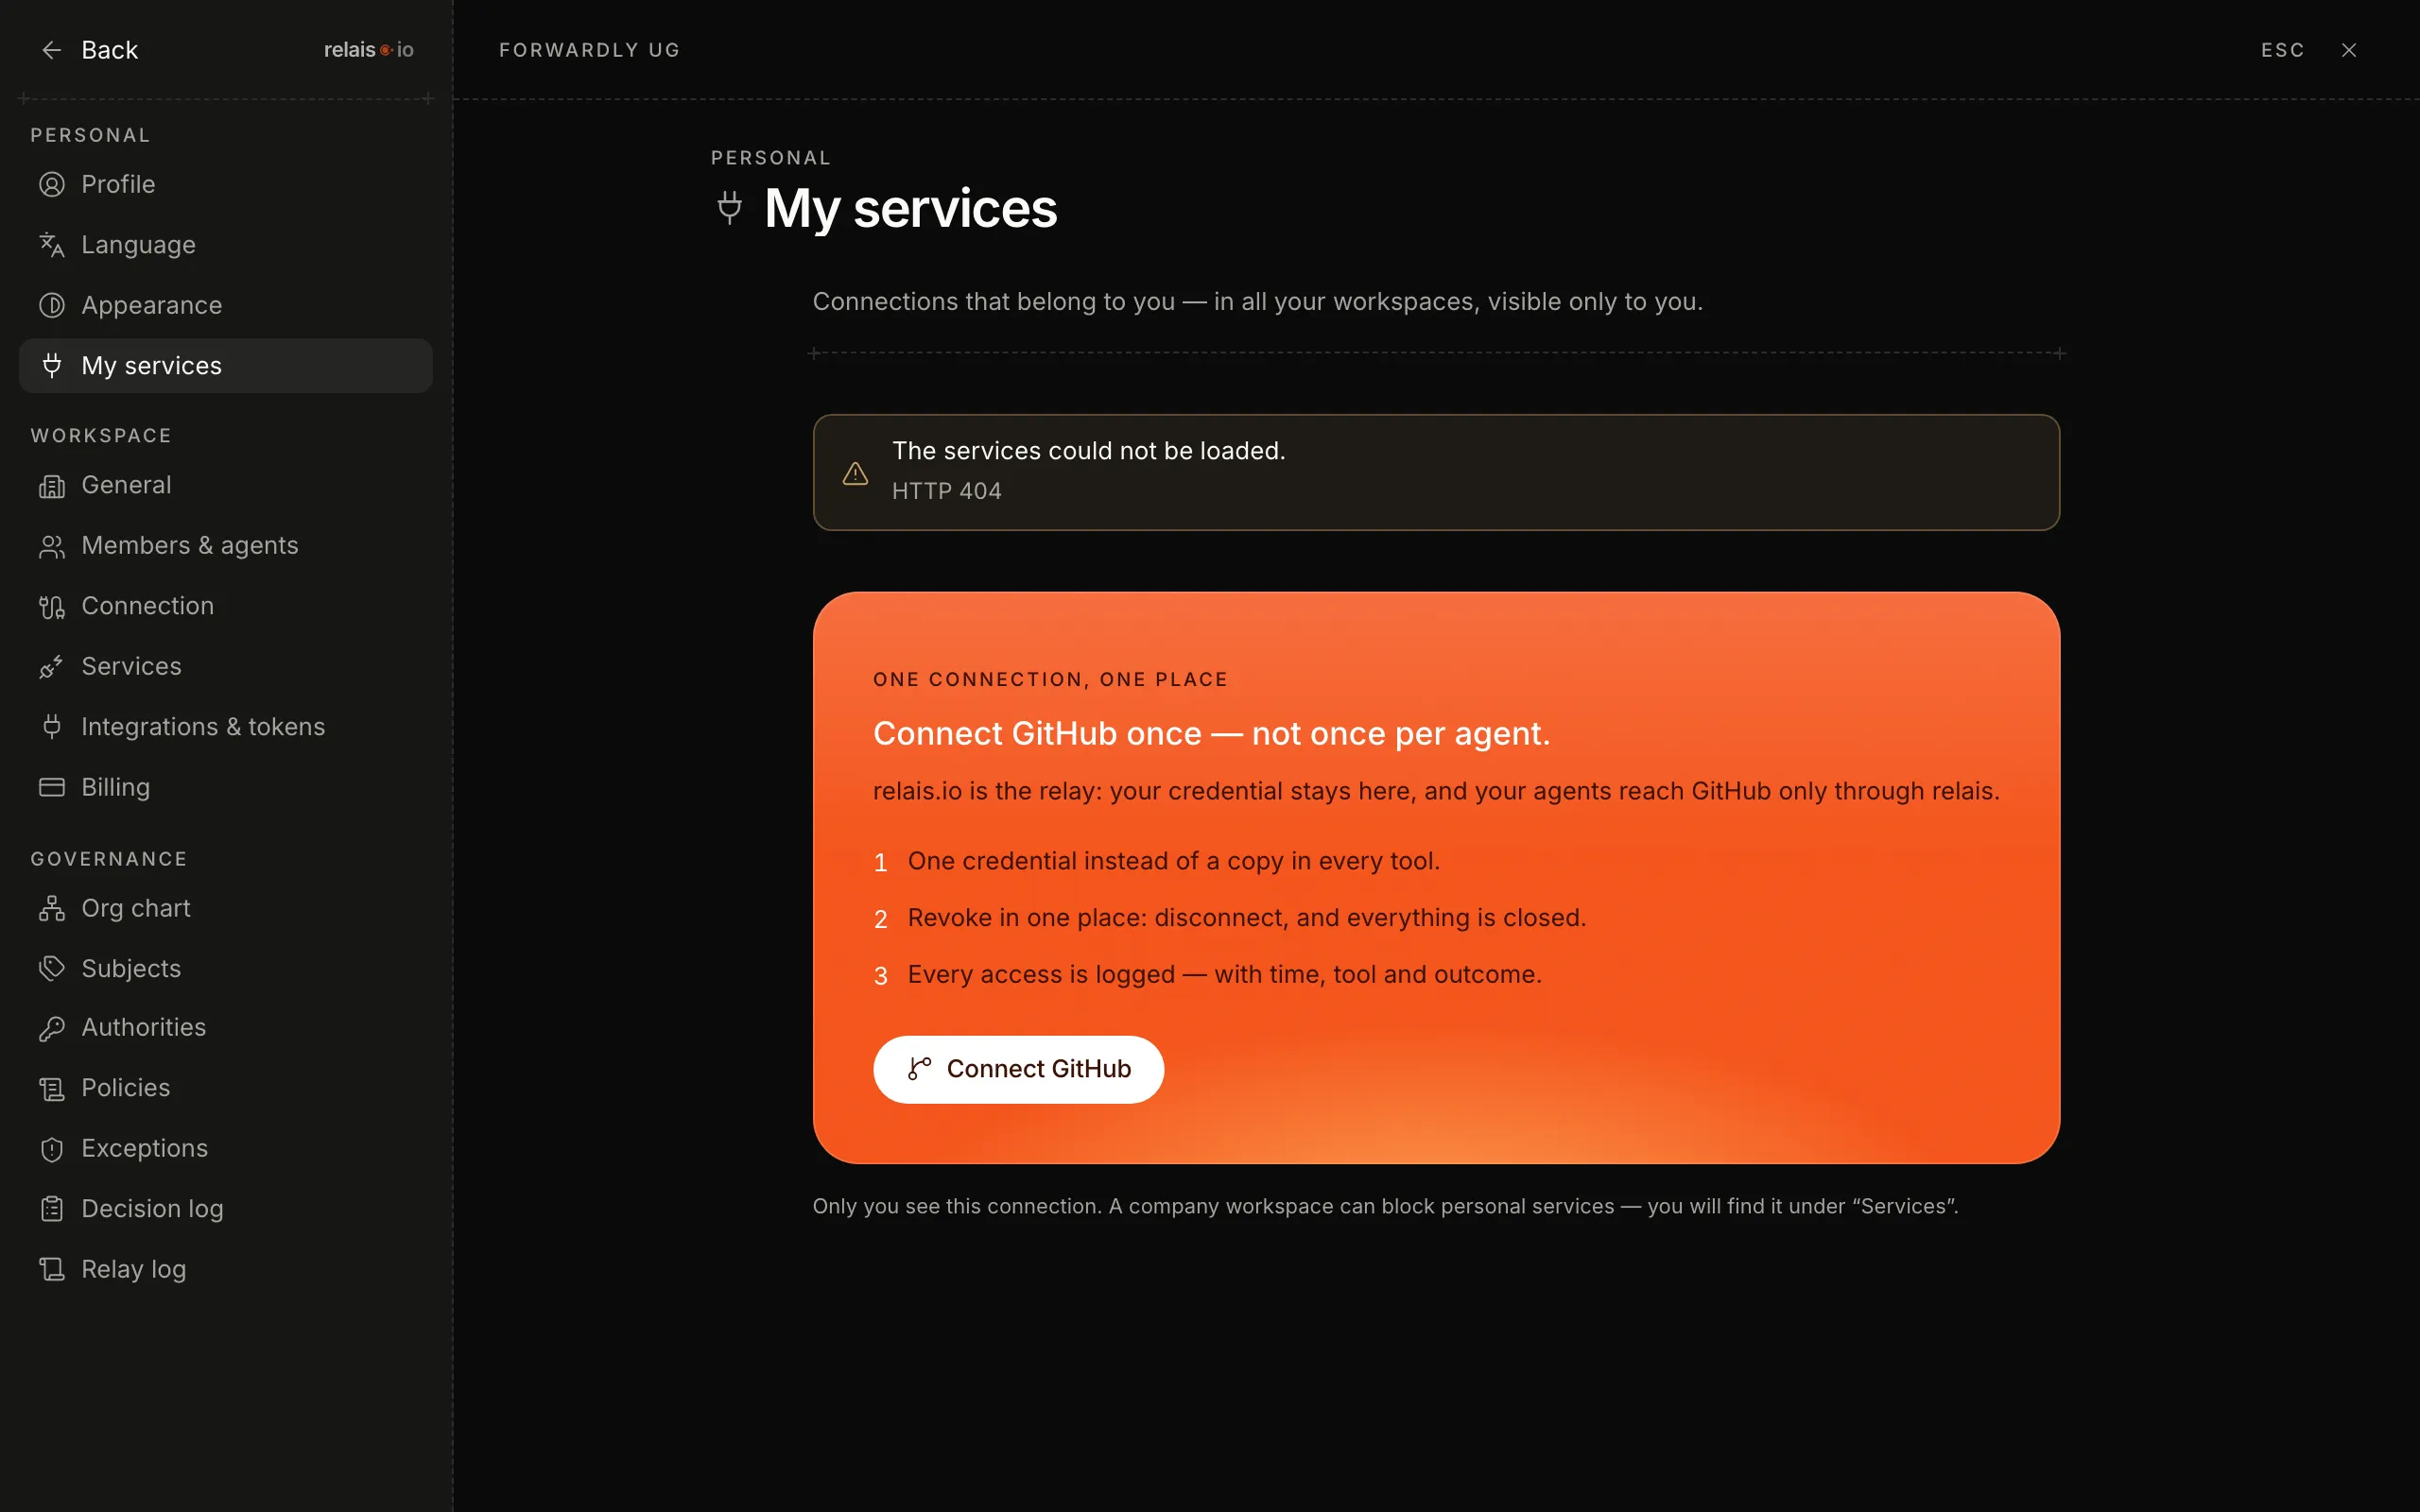
Task: Click "Every access is logged" list item
Action: (1225, 974)
